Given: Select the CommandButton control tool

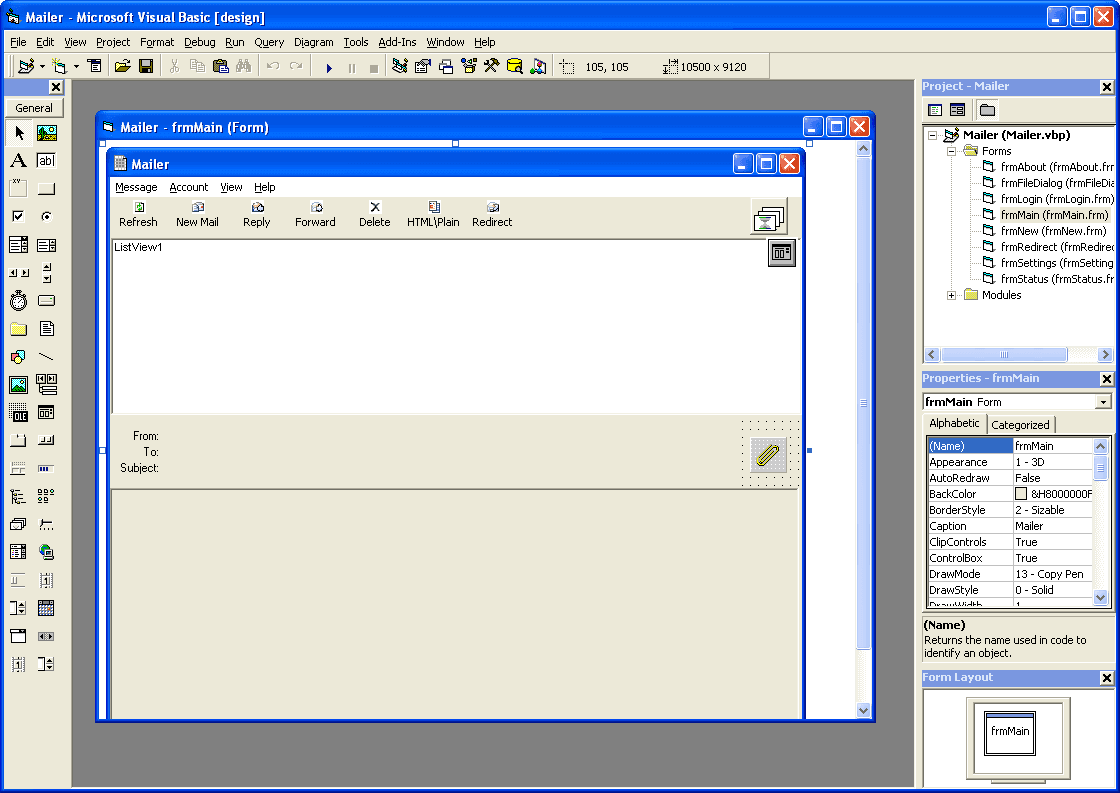Looking at the screenshot, I should pyautogui.click(x=46, y=189).
